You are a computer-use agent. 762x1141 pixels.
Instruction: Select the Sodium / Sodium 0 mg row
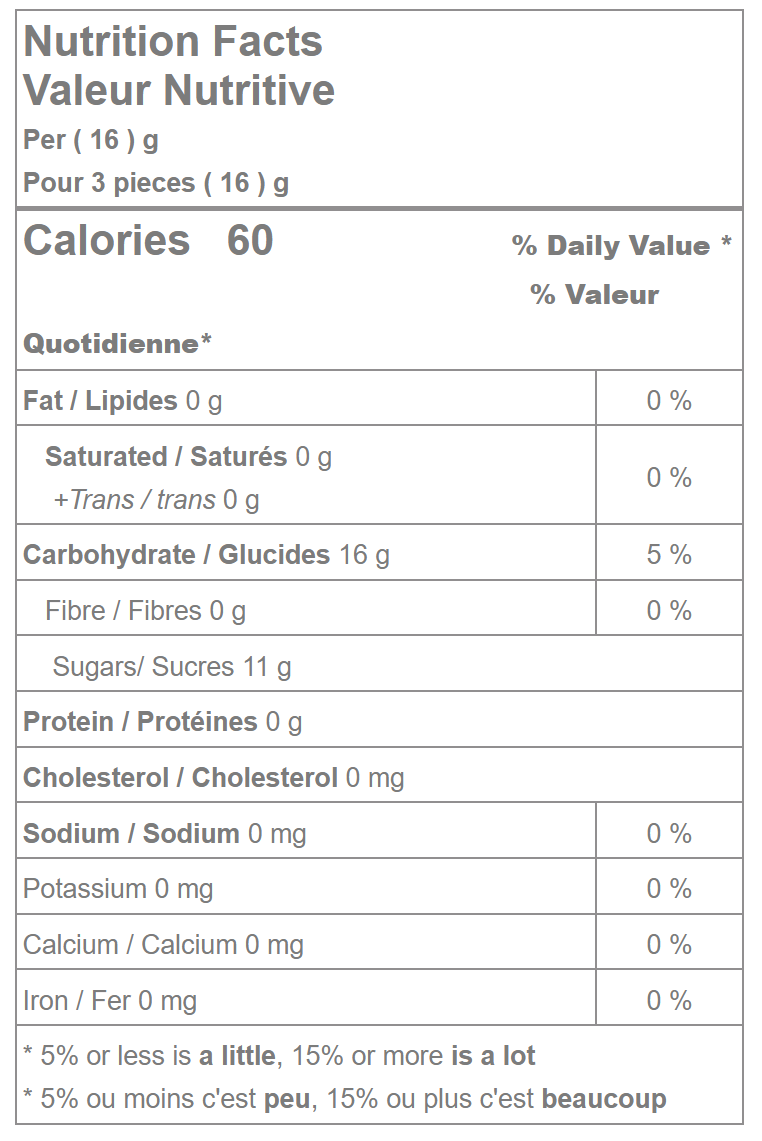164,834
